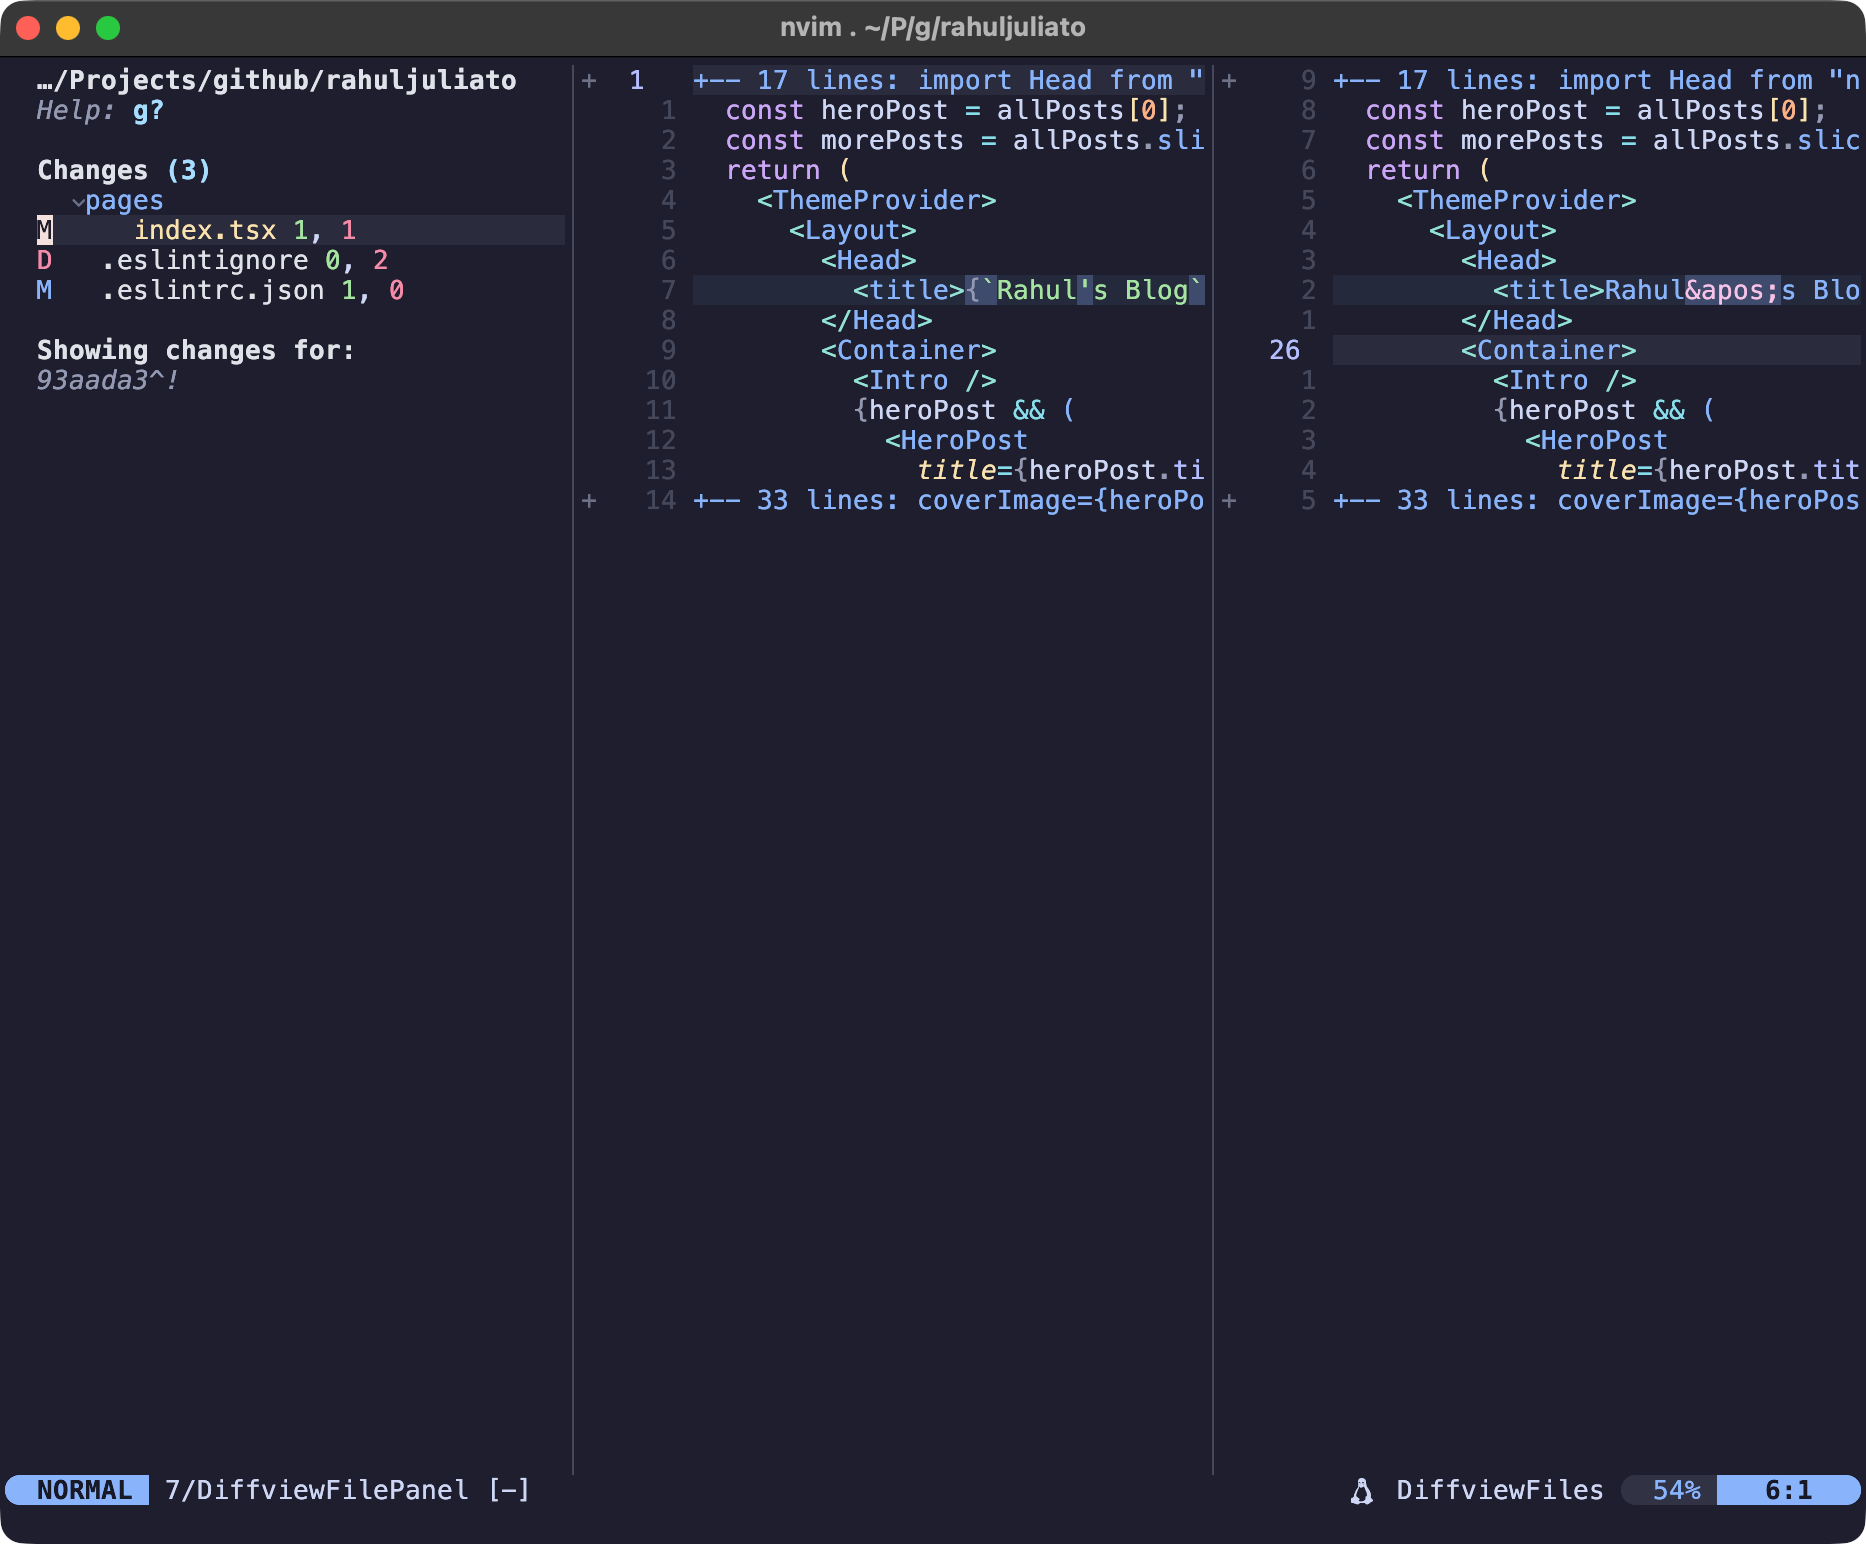Expand left pane's 33-lines fold marker
The image size is (1866, 1544).
point(589,500)
